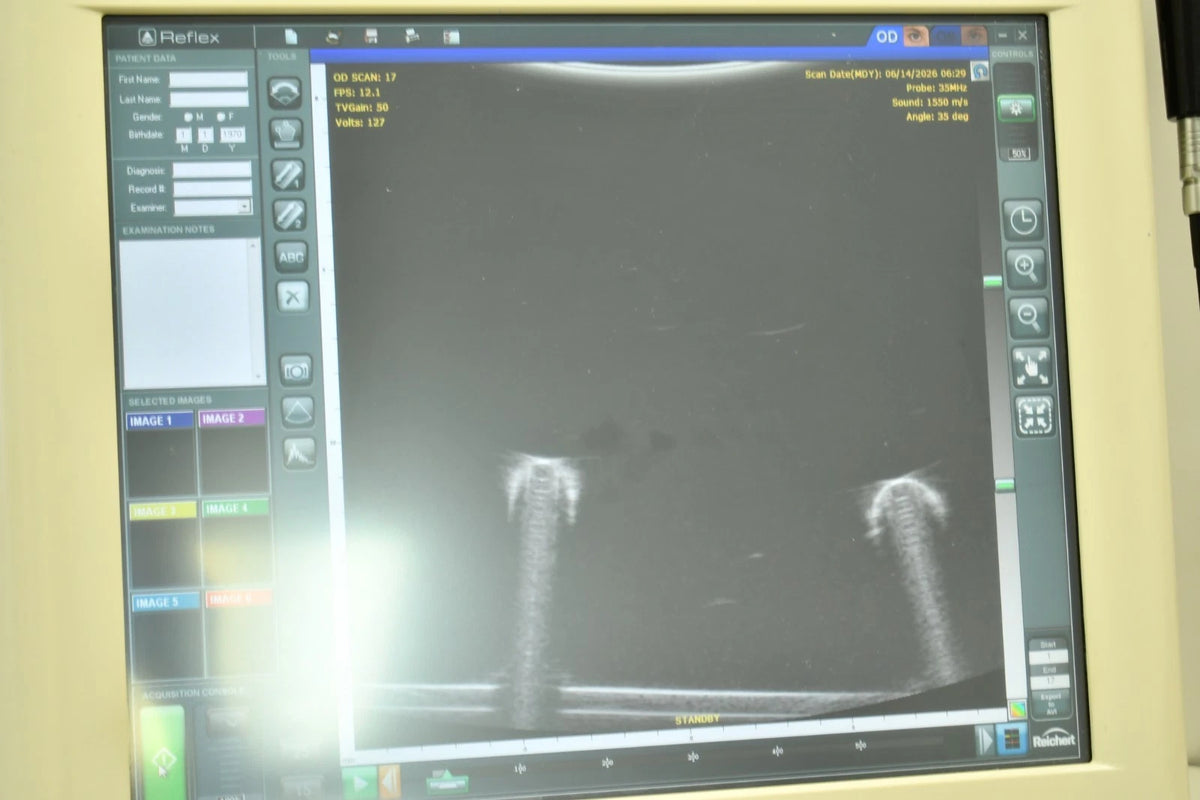This screenshot has height=800, width=1200.
Task: Click the orange step back button
Action: tap(390, 783)
